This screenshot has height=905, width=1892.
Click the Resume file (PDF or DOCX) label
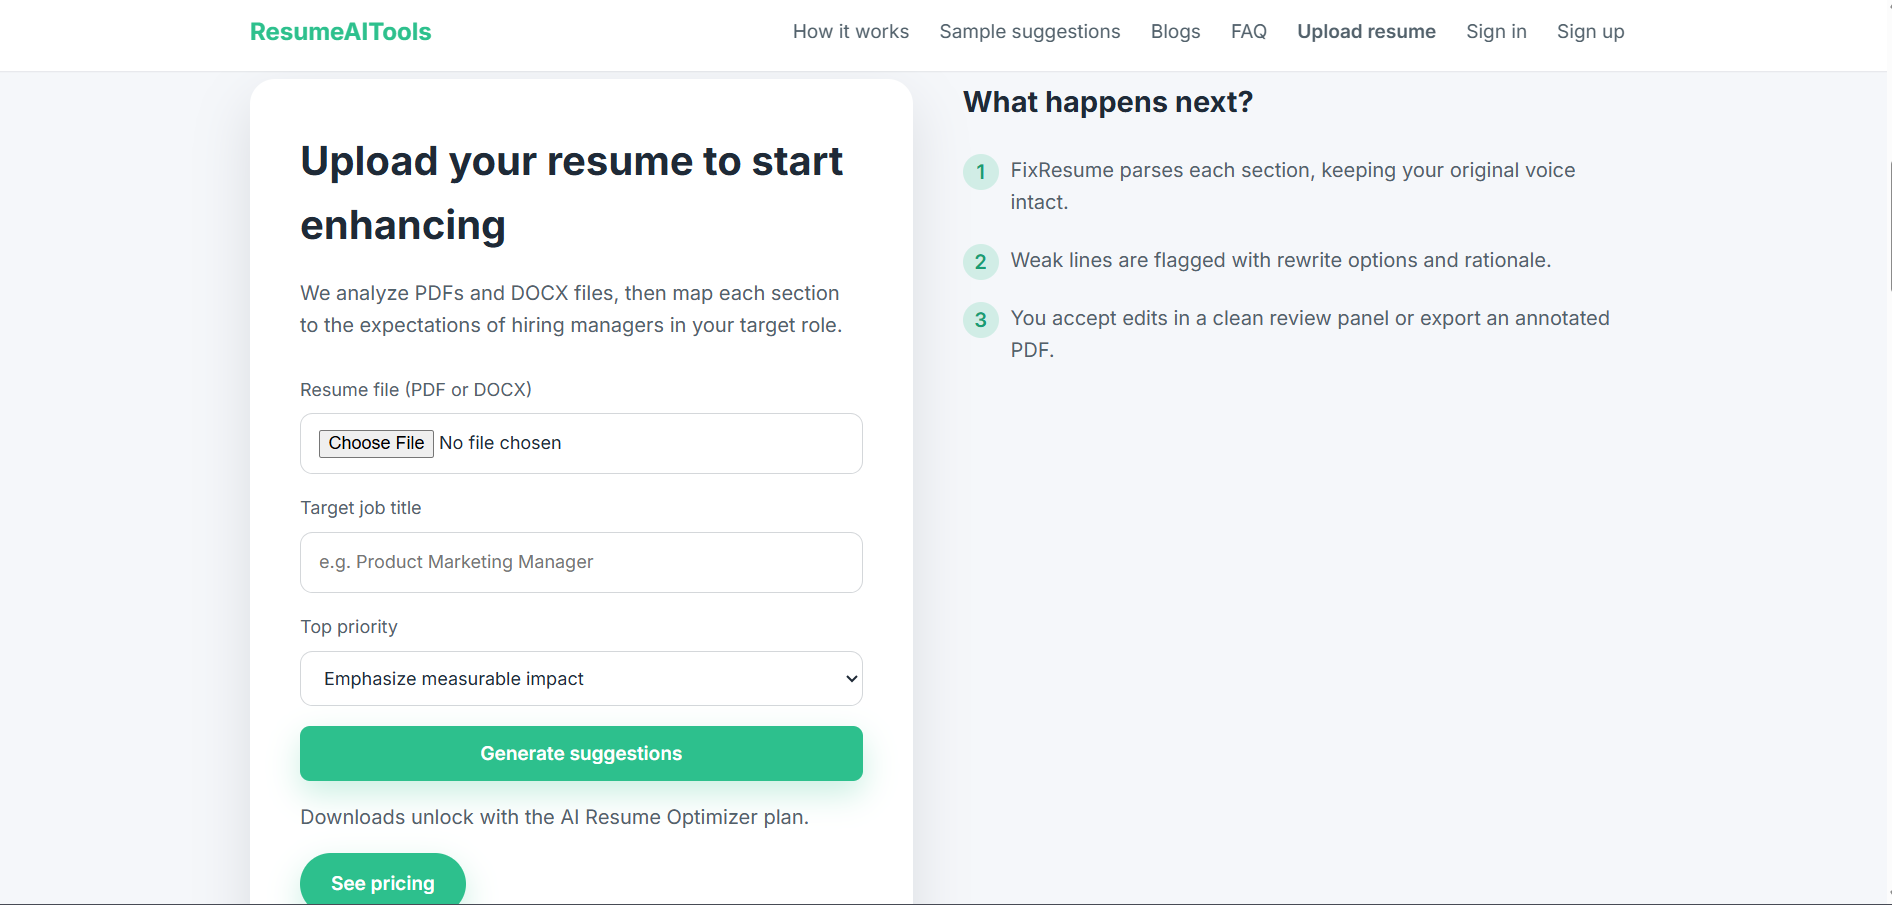tap(416, 389)
